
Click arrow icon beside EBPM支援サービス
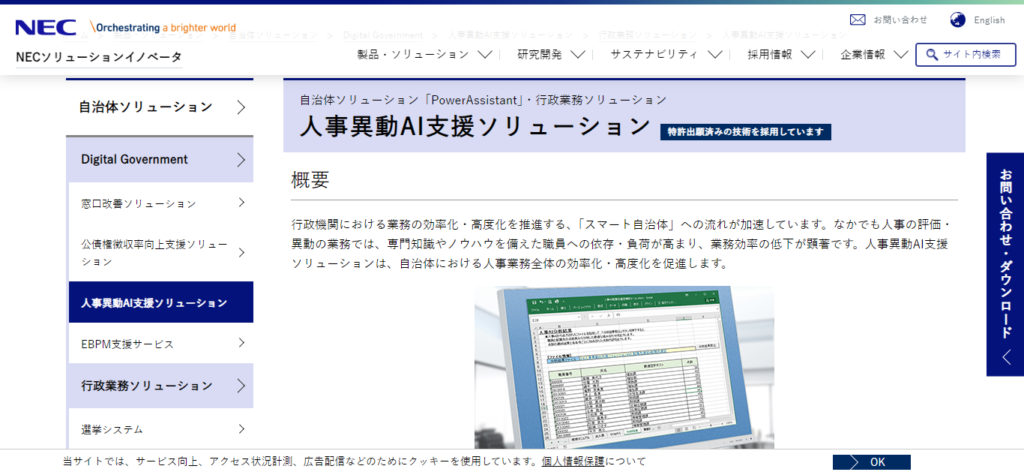241,343
